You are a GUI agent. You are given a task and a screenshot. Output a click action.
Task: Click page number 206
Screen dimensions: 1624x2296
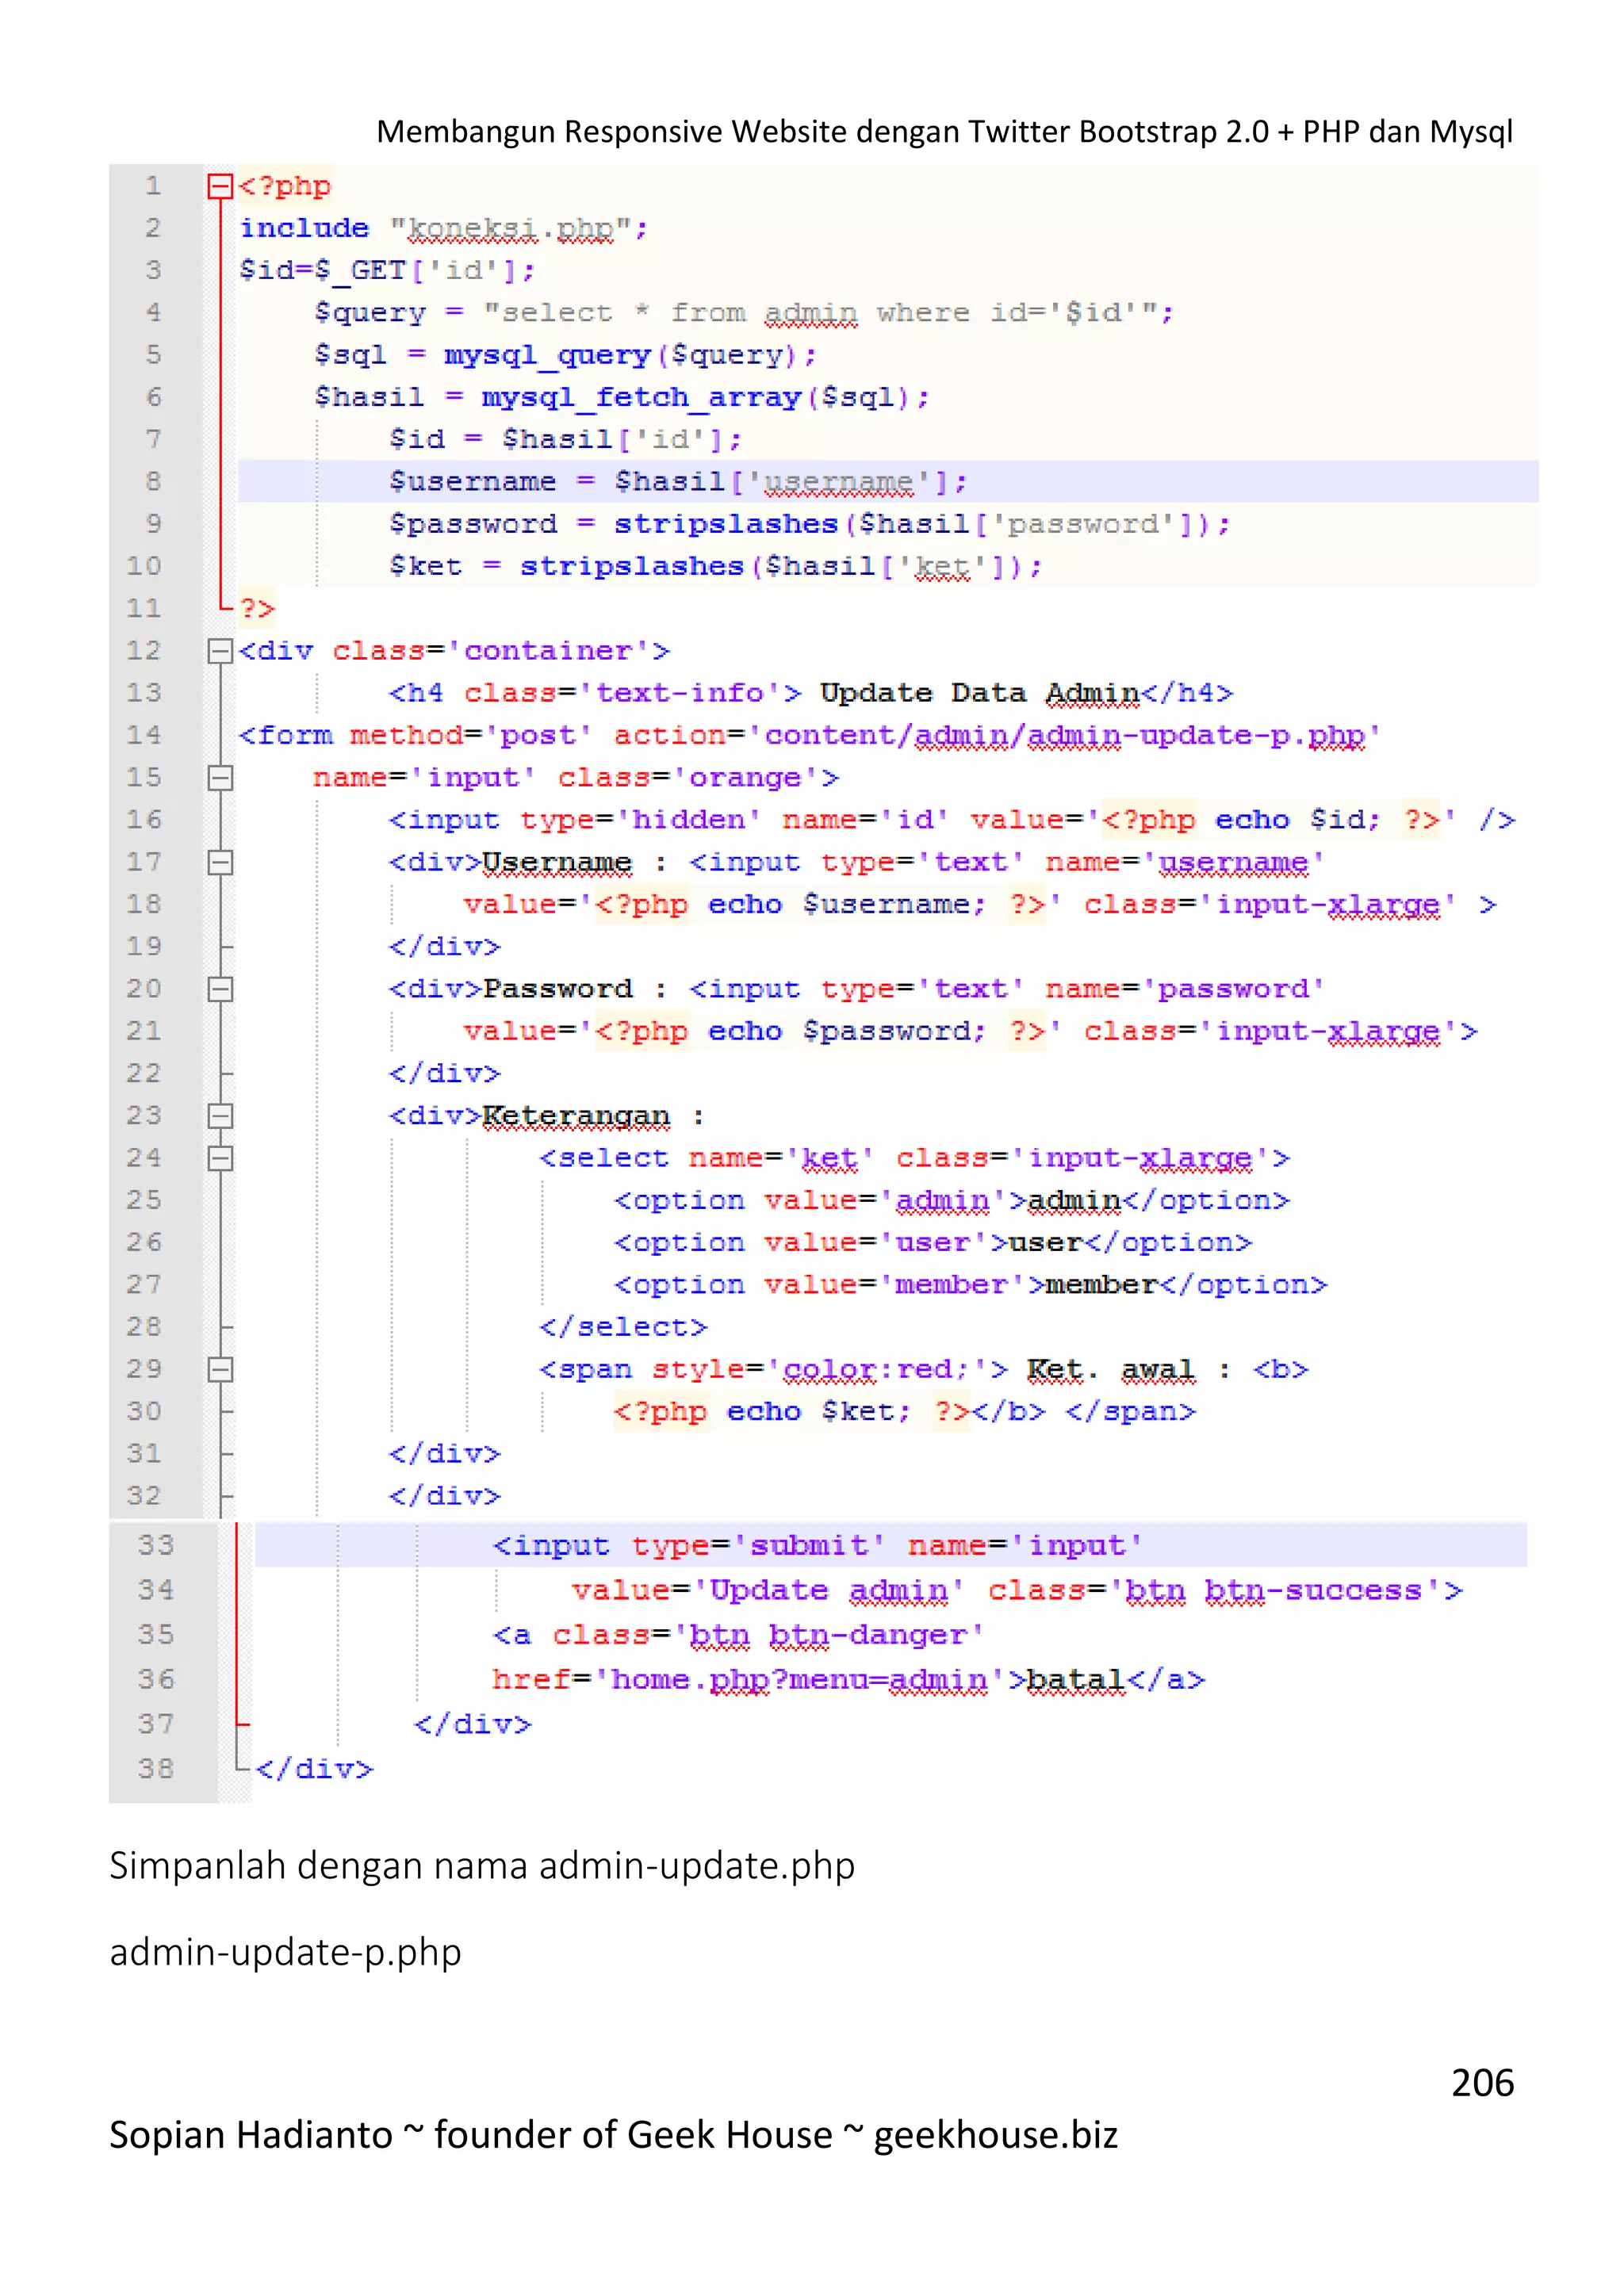tap(1483, 2083)
